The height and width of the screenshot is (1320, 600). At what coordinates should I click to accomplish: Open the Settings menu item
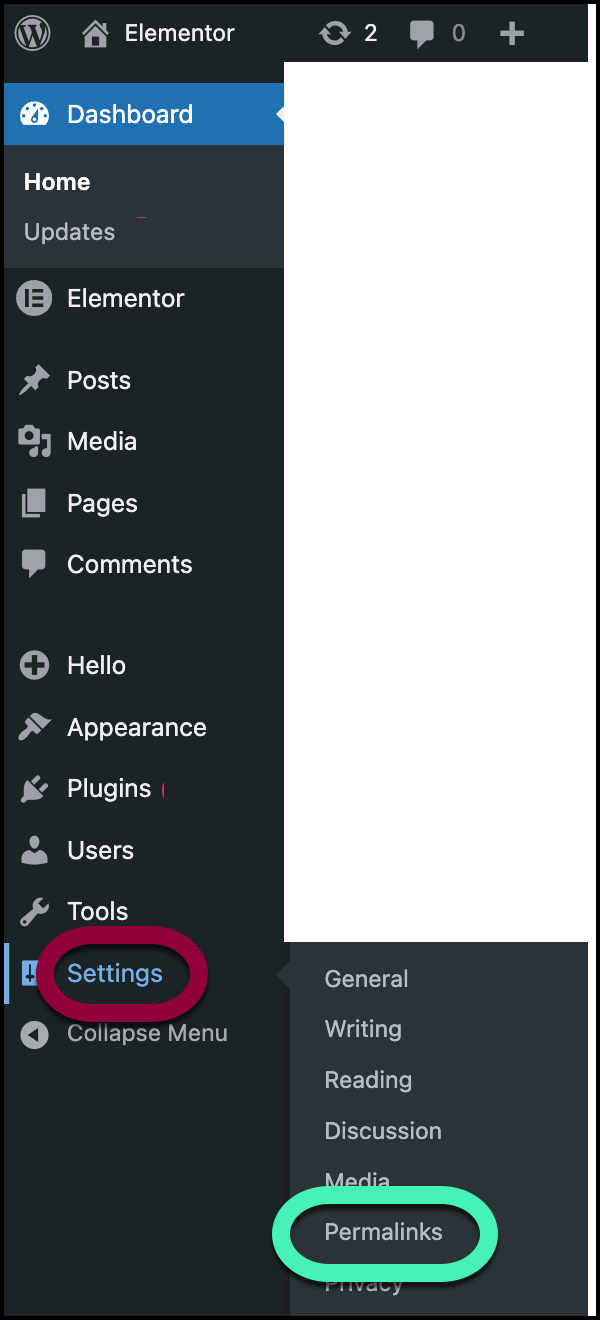(x=115, y=973)
